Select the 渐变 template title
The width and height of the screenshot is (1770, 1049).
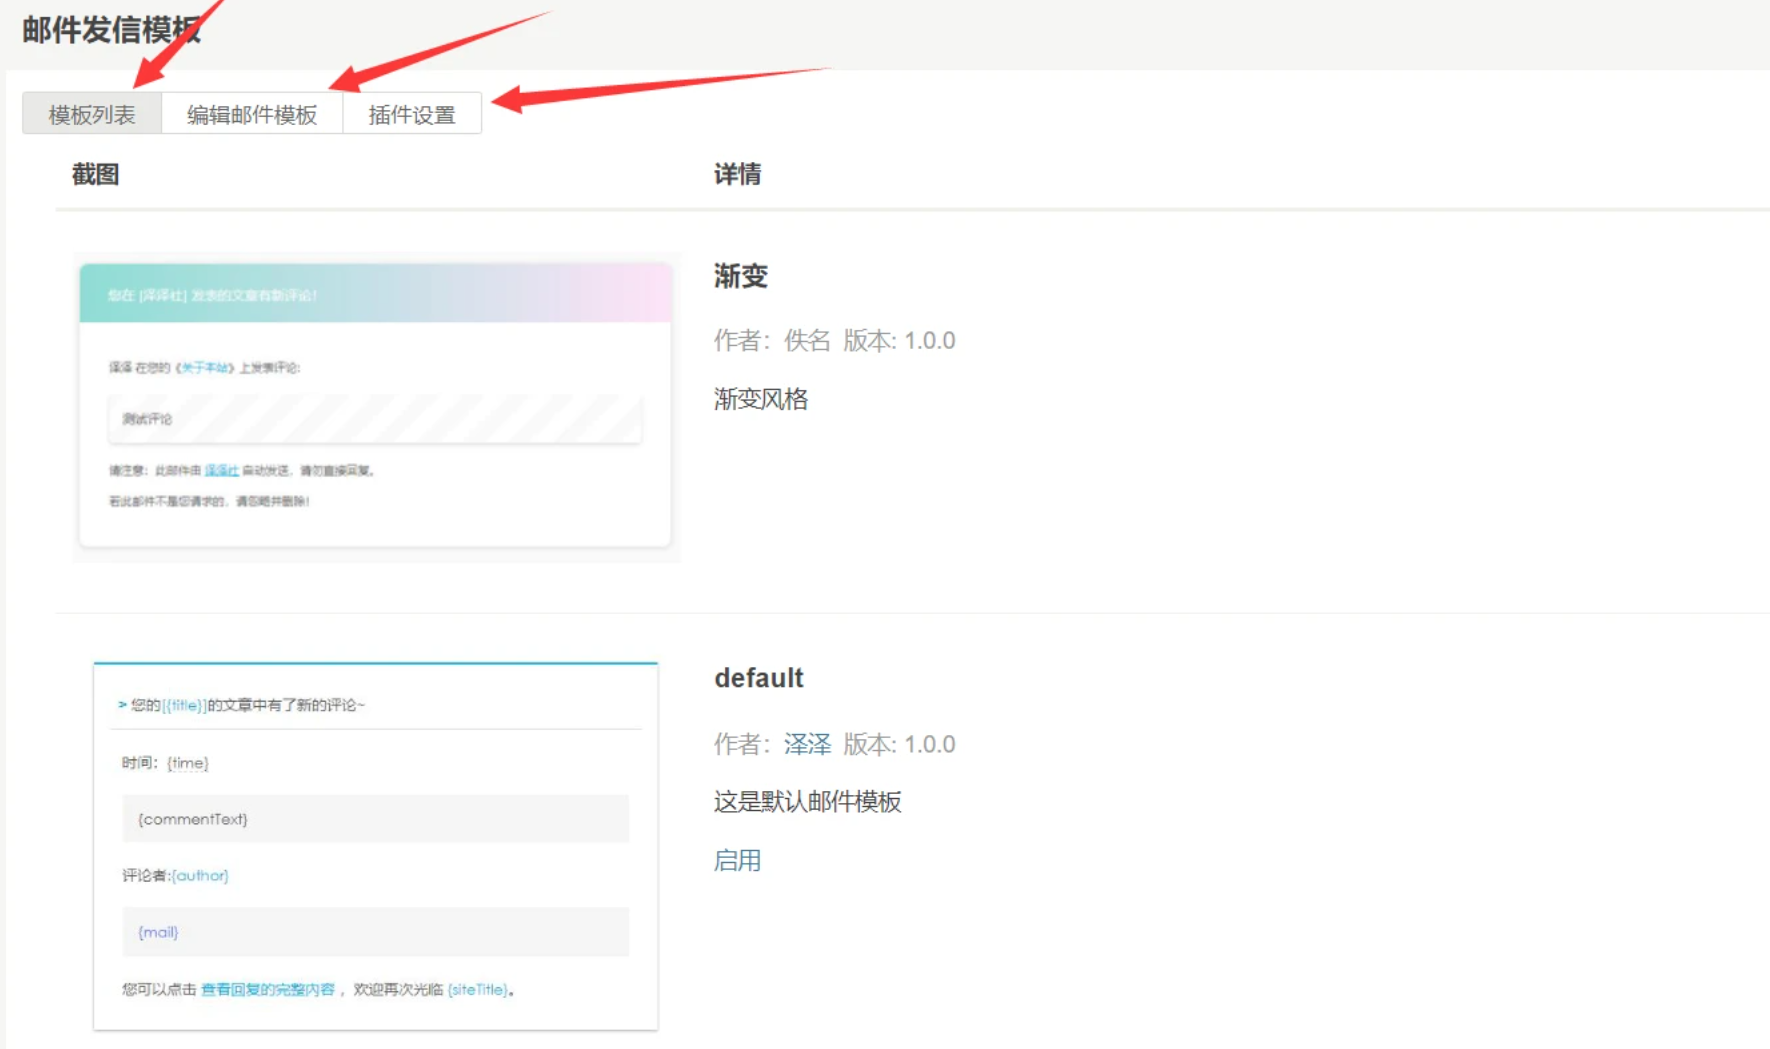[740, 276]
